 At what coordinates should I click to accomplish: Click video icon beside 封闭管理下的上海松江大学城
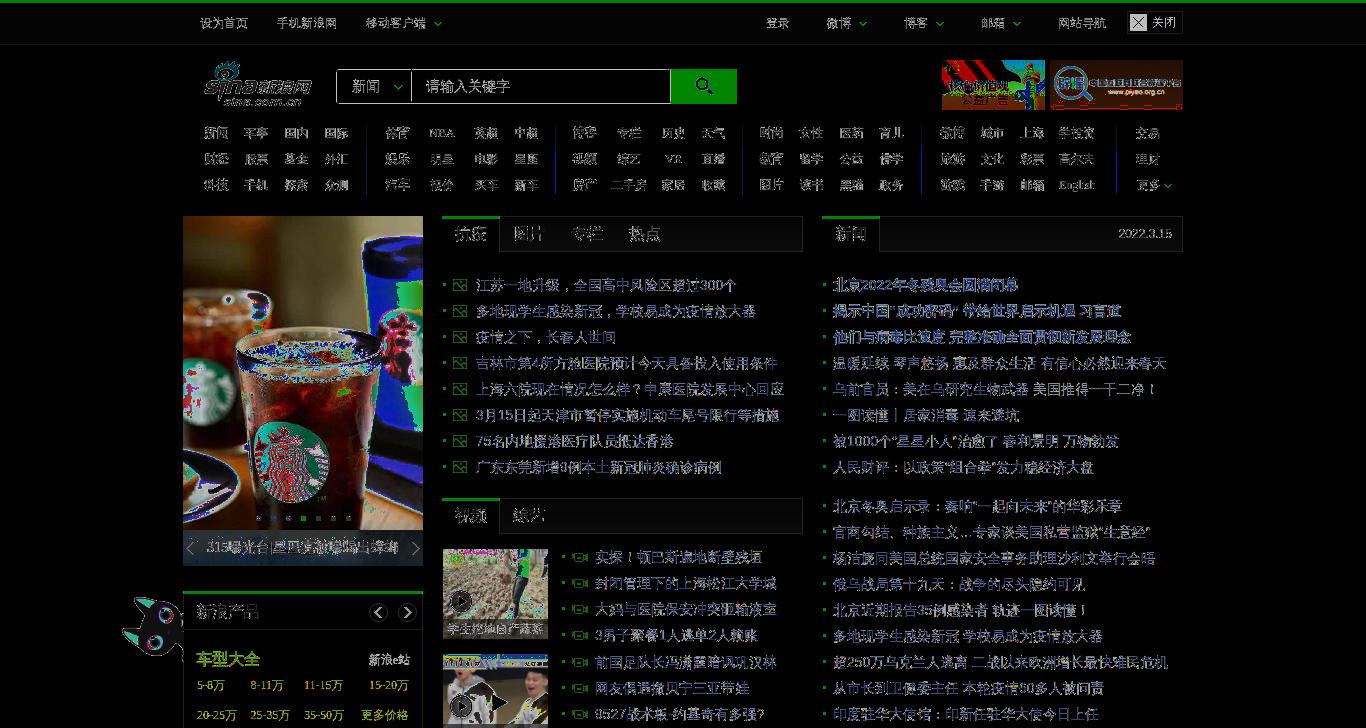click(580, 583)
